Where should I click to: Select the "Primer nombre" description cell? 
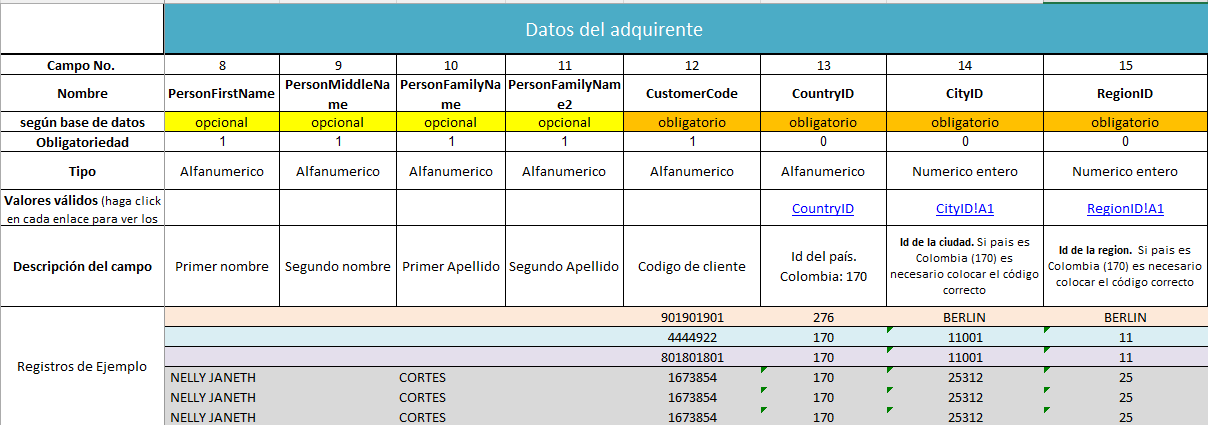pos(221,267)
